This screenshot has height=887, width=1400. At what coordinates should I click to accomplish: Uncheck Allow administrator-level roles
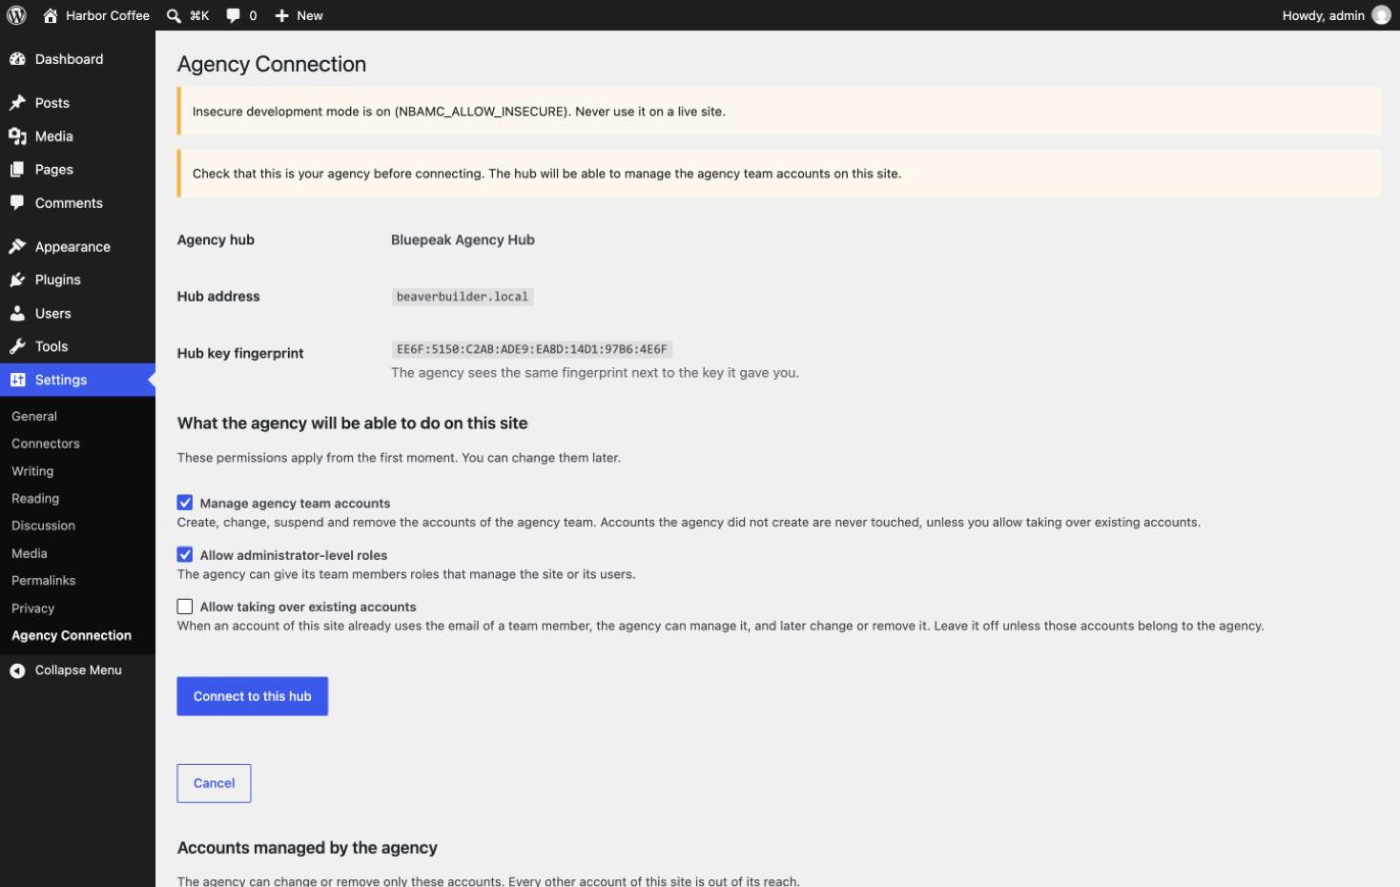coord(185,555)
